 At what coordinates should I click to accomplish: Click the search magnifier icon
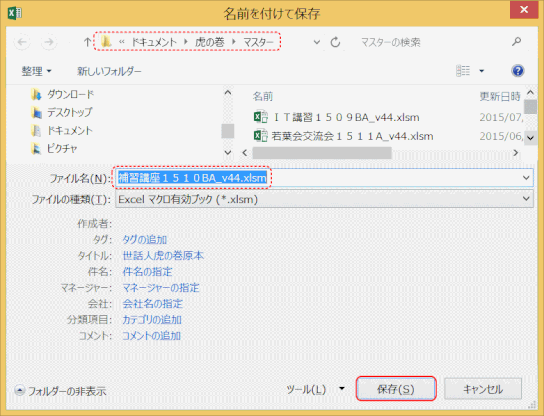click(x=517, y=42)
